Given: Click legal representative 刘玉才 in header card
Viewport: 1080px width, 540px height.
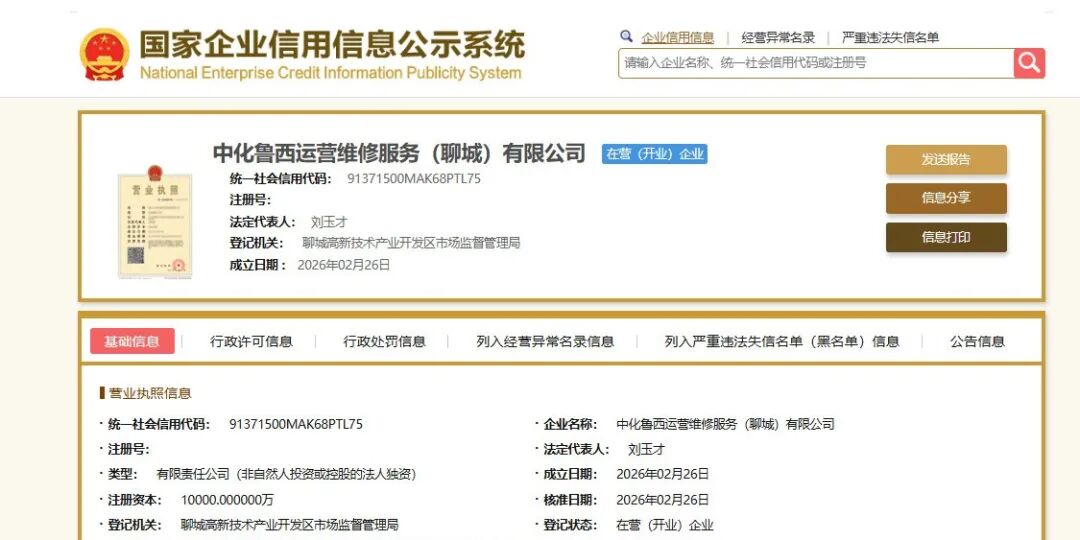Looking at the screenshot, I should coord(329,222).
